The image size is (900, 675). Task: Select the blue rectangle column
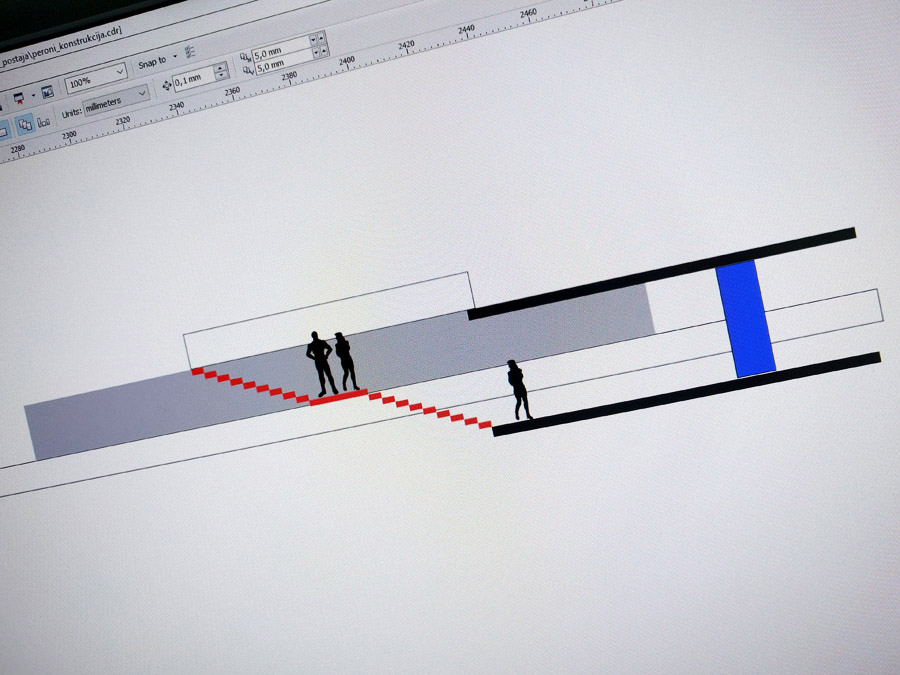point(745,319)
